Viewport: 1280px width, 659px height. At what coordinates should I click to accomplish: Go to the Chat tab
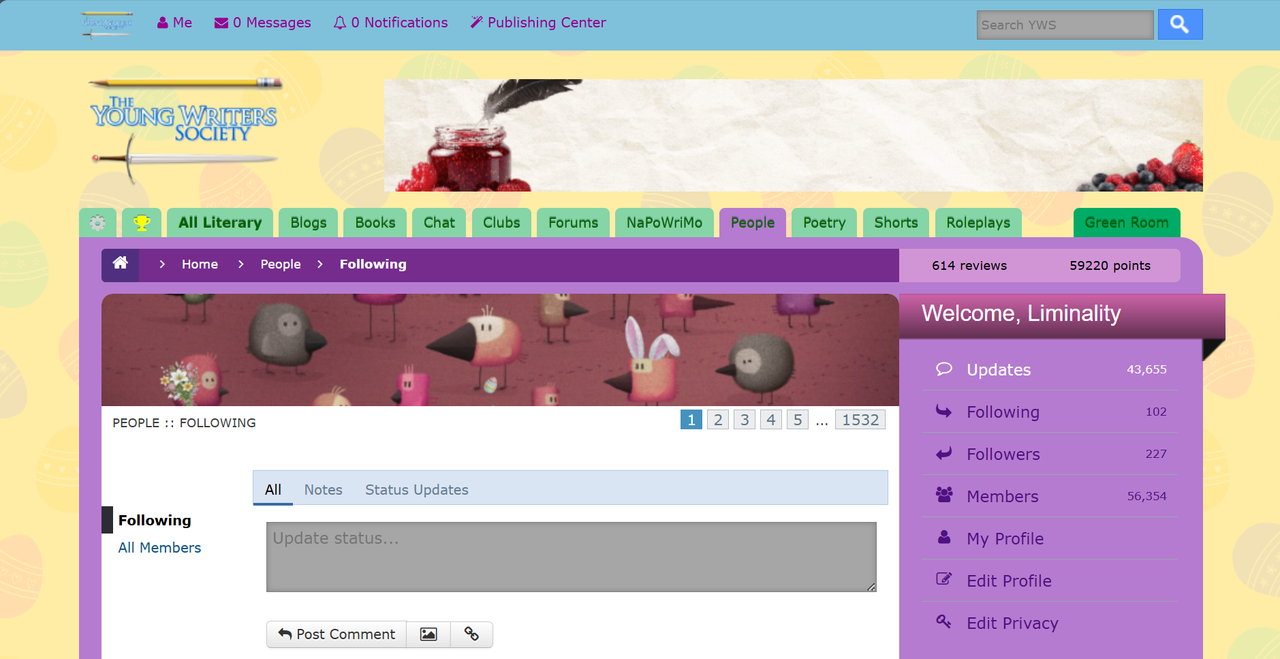pyautogui.click(x=439, y=223)
